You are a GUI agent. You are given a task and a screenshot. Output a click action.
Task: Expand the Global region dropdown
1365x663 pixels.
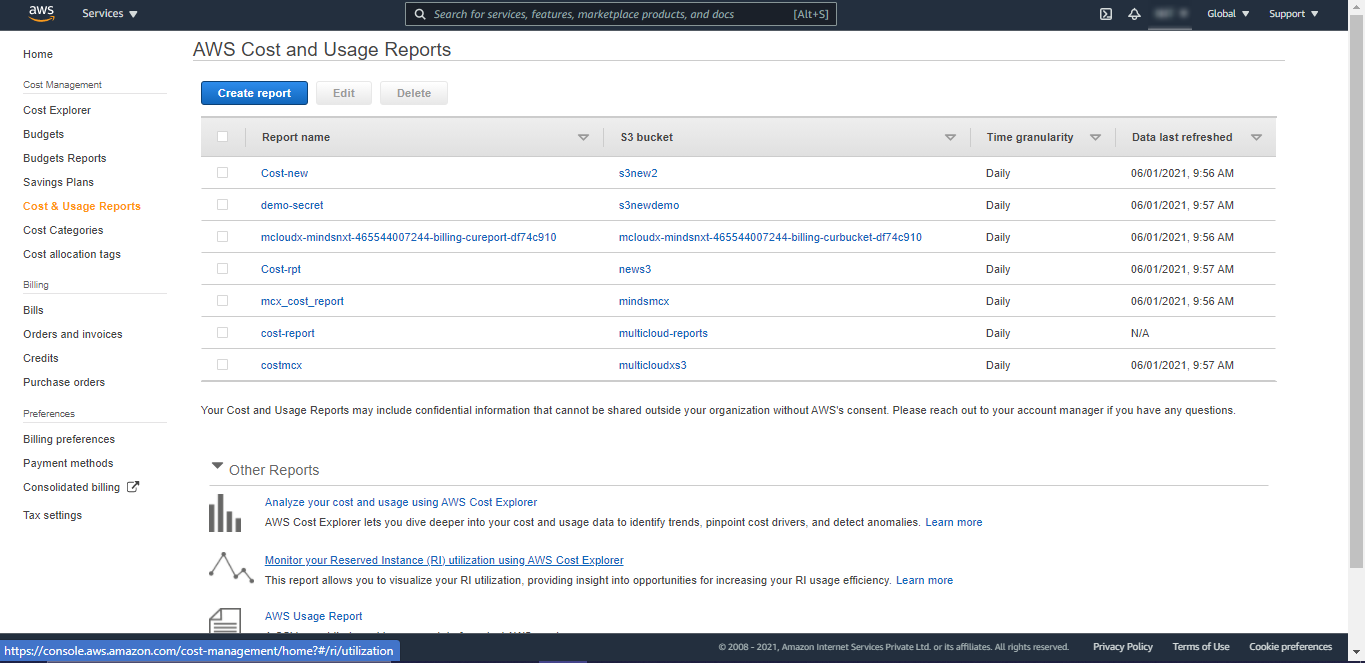1228,14
